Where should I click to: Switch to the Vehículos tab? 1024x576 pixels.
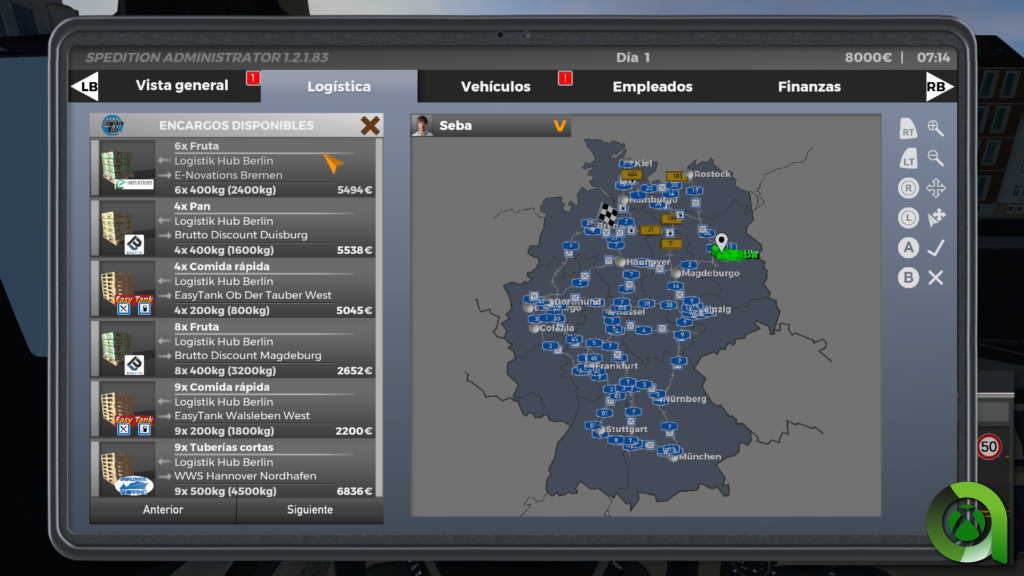pos(495,87)
